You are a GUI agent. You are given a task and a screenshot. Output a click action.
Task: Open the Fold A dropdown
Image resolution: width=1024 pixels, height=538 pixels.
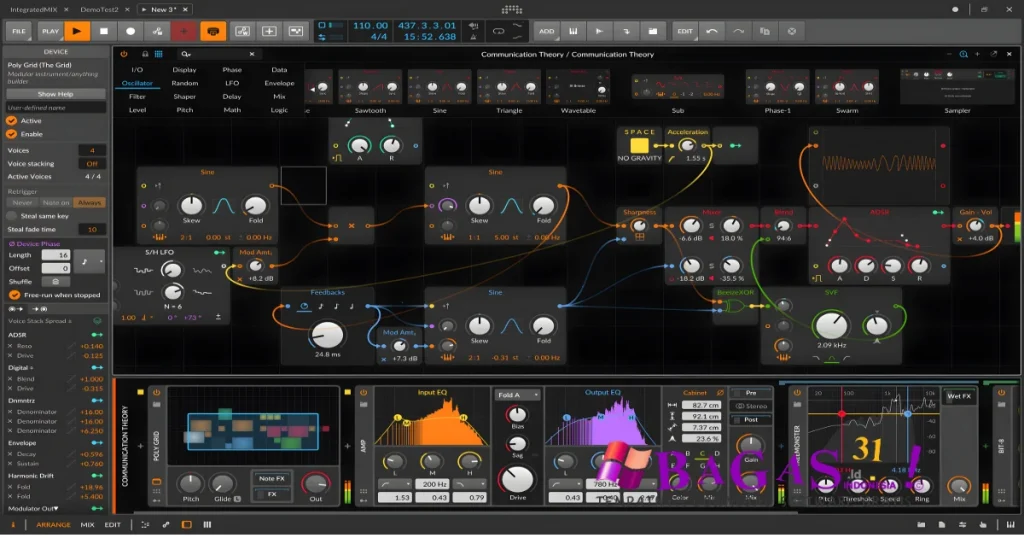click(x=517, y=395)
